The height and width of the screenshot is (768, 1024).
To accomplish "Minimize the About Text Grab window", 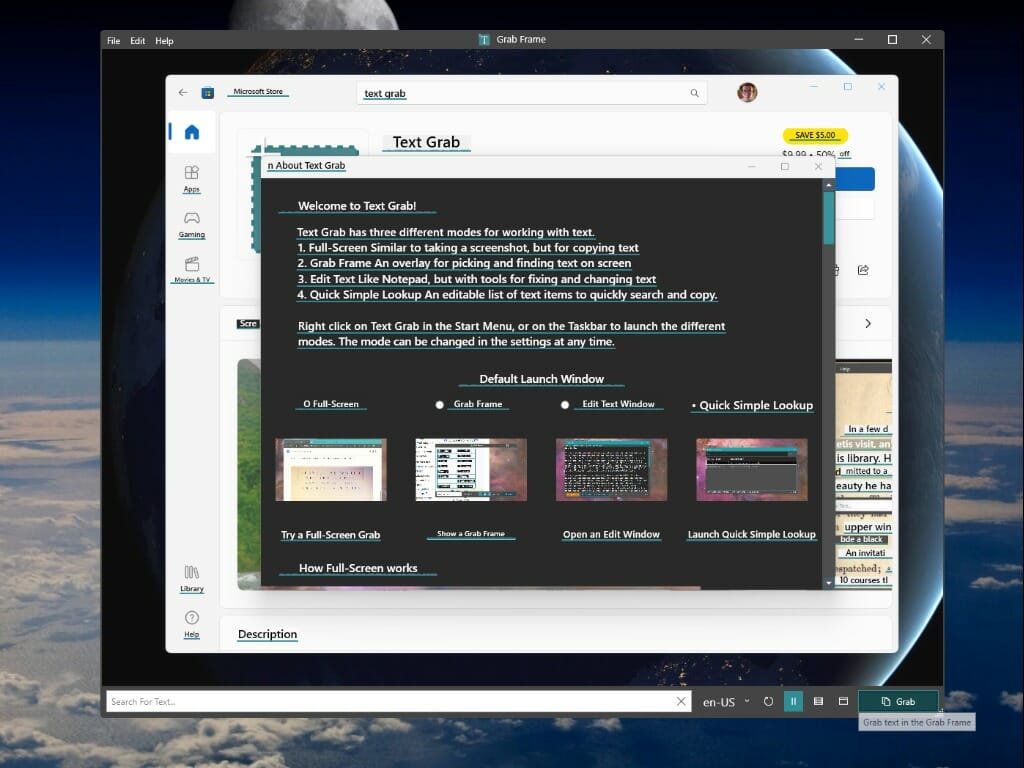I will pyautogui.click(x=752, y=167).
